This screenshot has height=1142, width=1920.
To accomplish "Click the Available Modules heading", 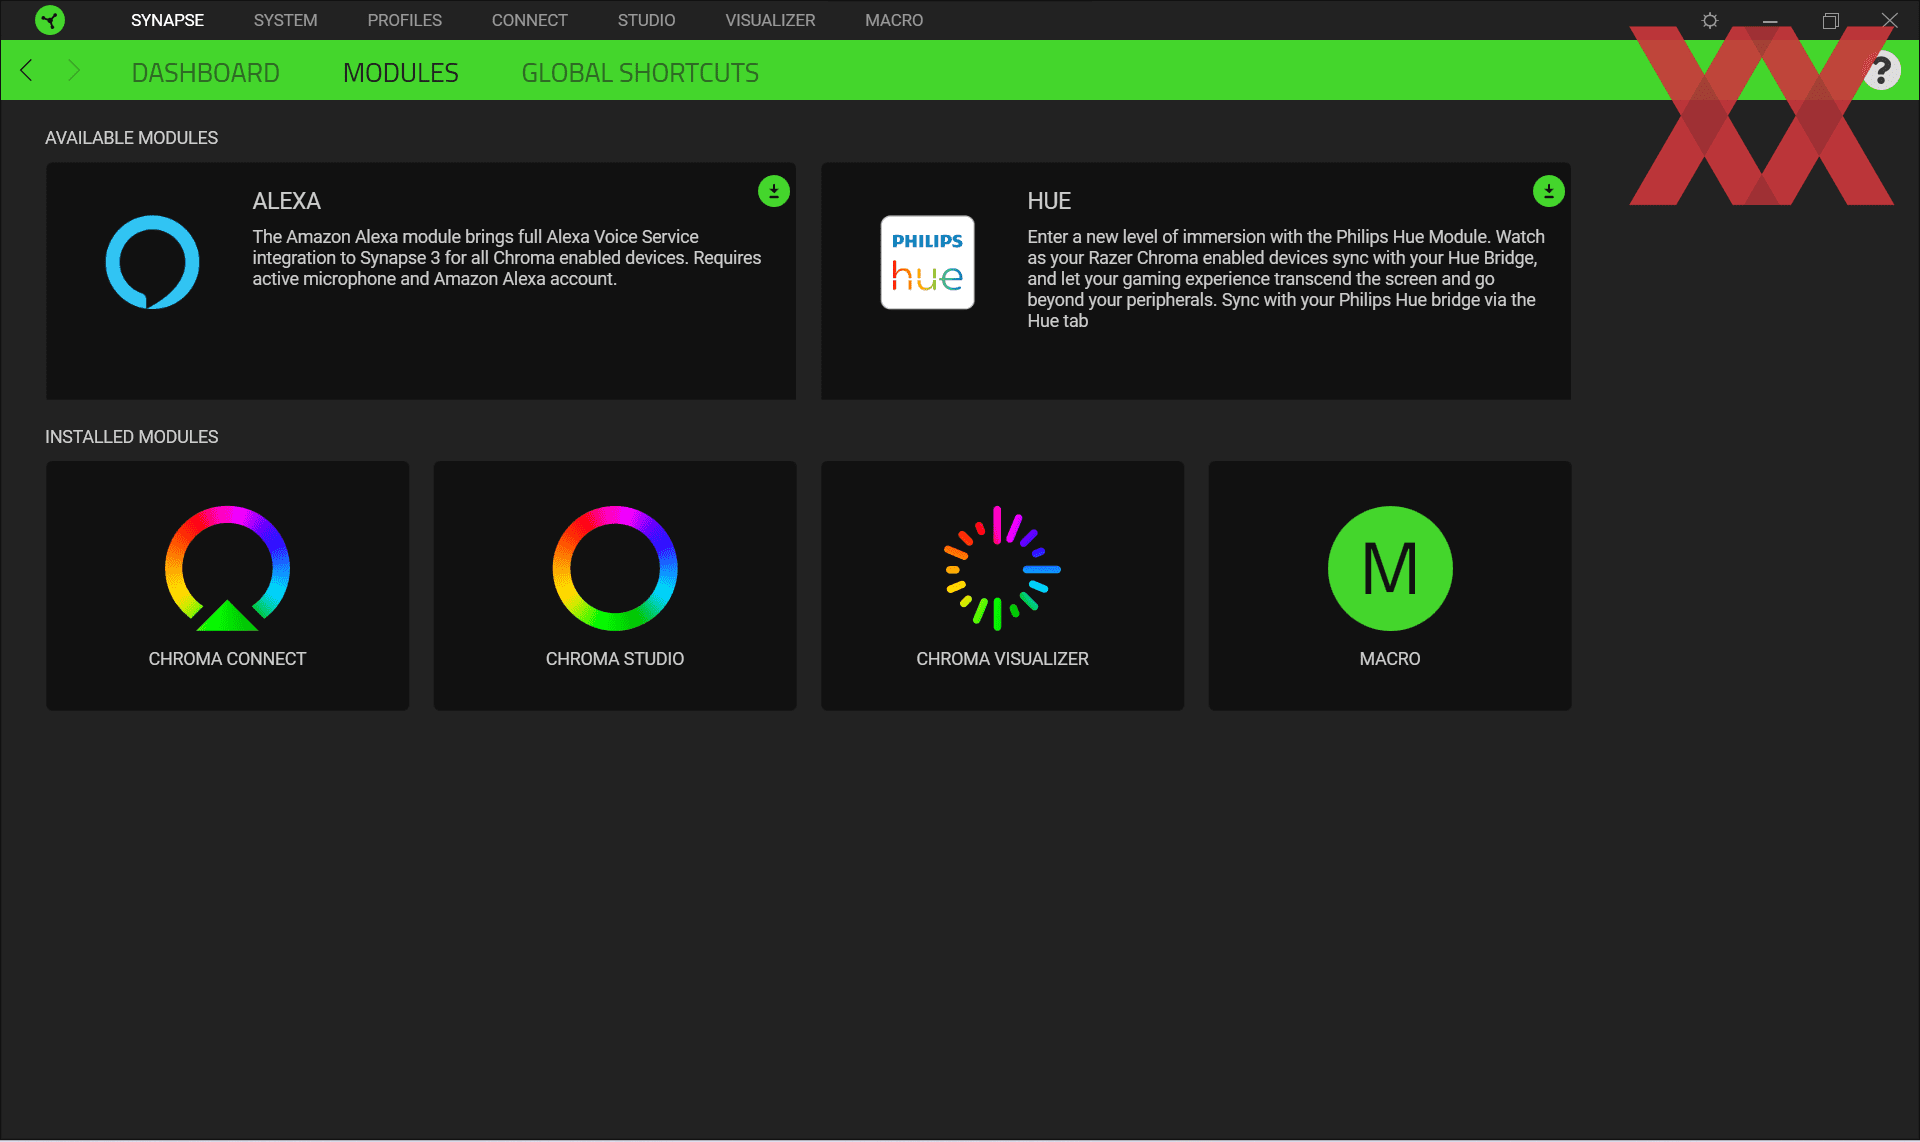I will pos(131,138).
